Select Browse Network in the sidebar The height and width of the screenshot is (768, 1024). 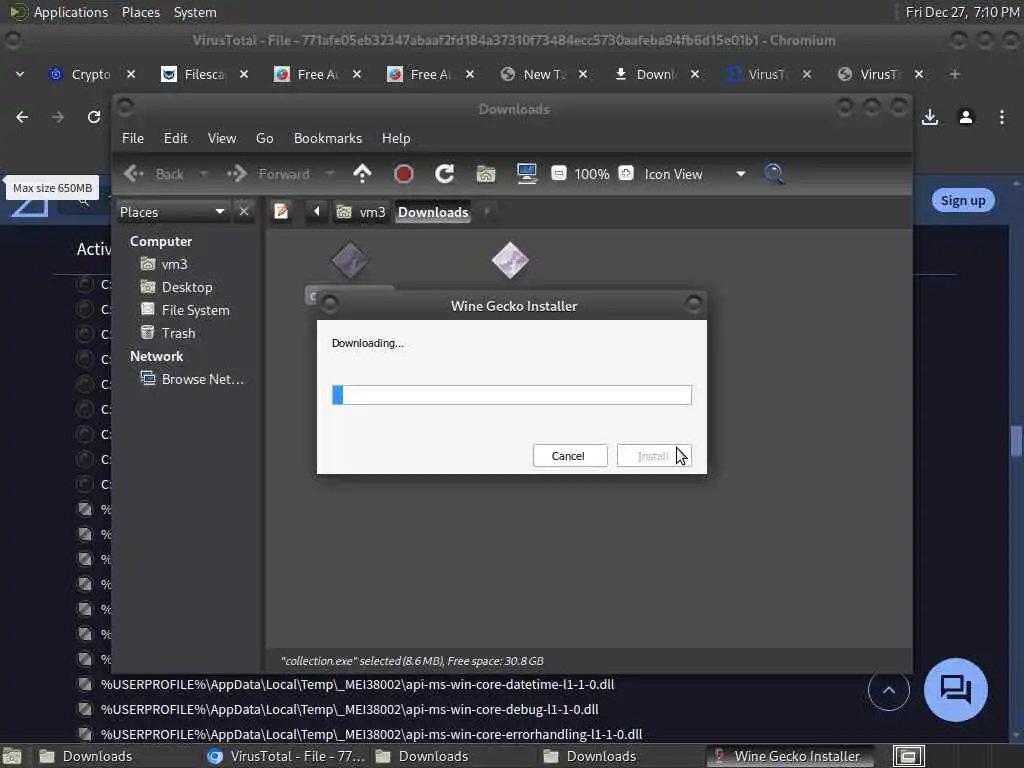(x=202, y=379)
